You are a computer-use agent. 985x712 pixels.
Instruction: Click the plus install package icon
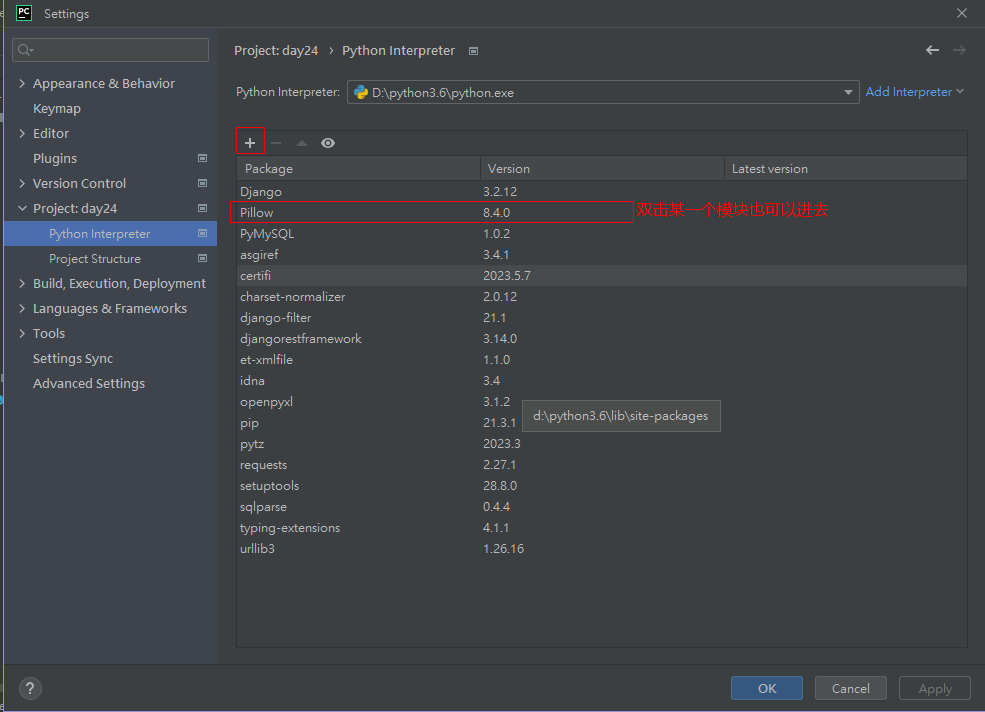pos(250,143)
